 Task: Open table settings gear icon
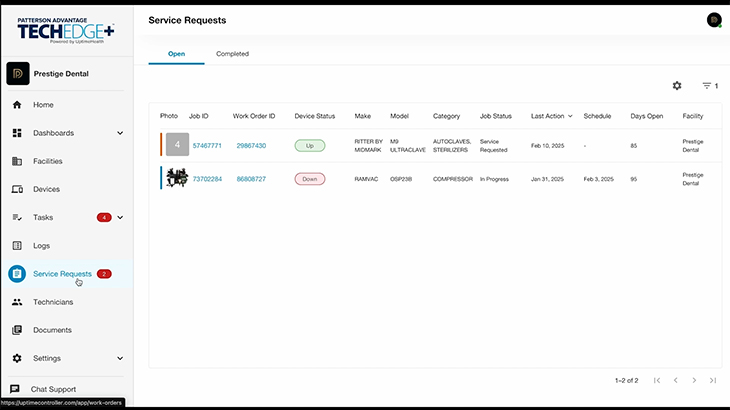click(x=677, y=86)
